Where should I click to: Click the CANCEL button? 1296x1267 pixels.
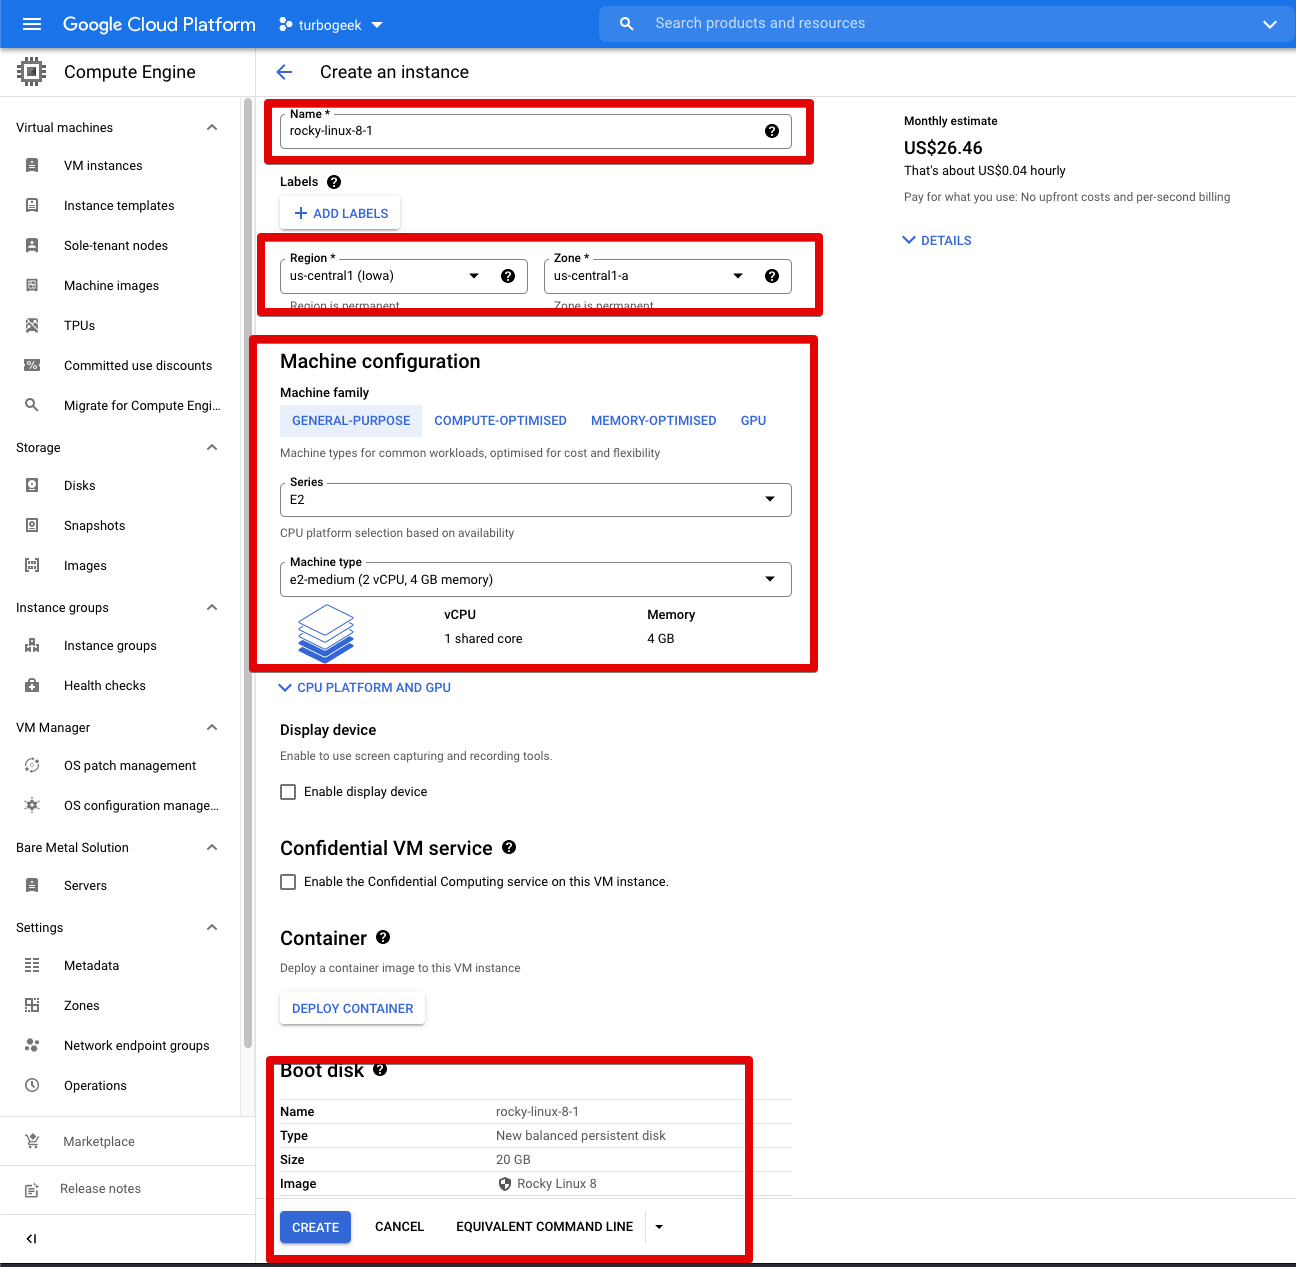pos(399,1227)
